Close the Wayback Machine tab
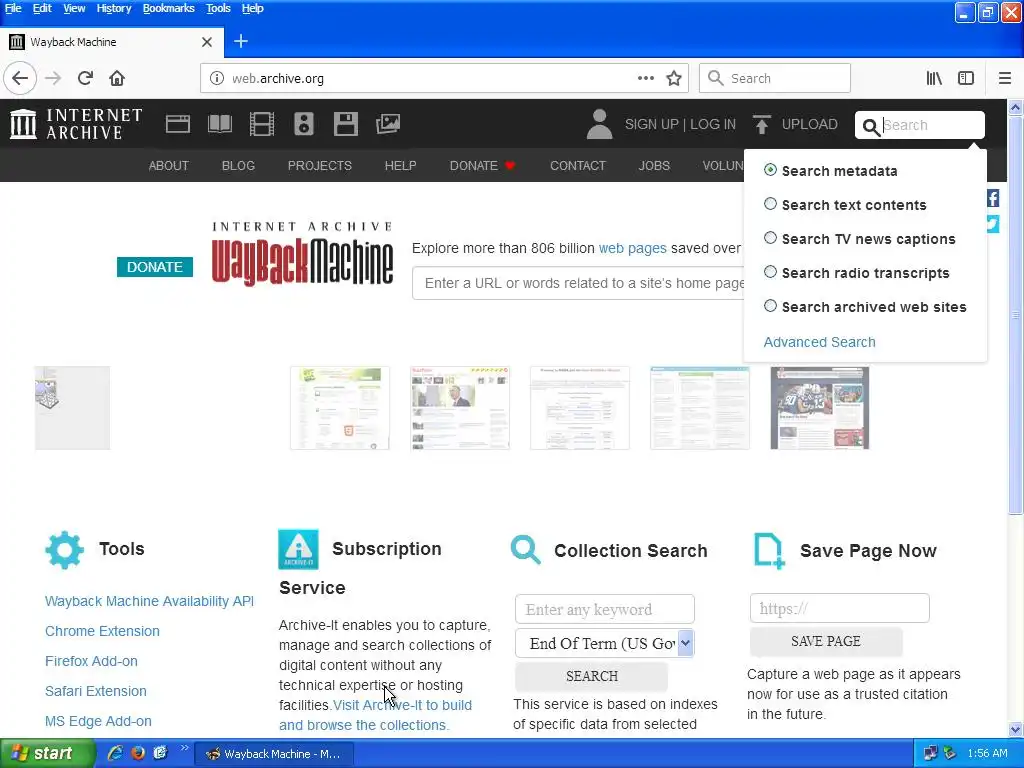Screen dimensions: 1024x768 coord(207,42)
